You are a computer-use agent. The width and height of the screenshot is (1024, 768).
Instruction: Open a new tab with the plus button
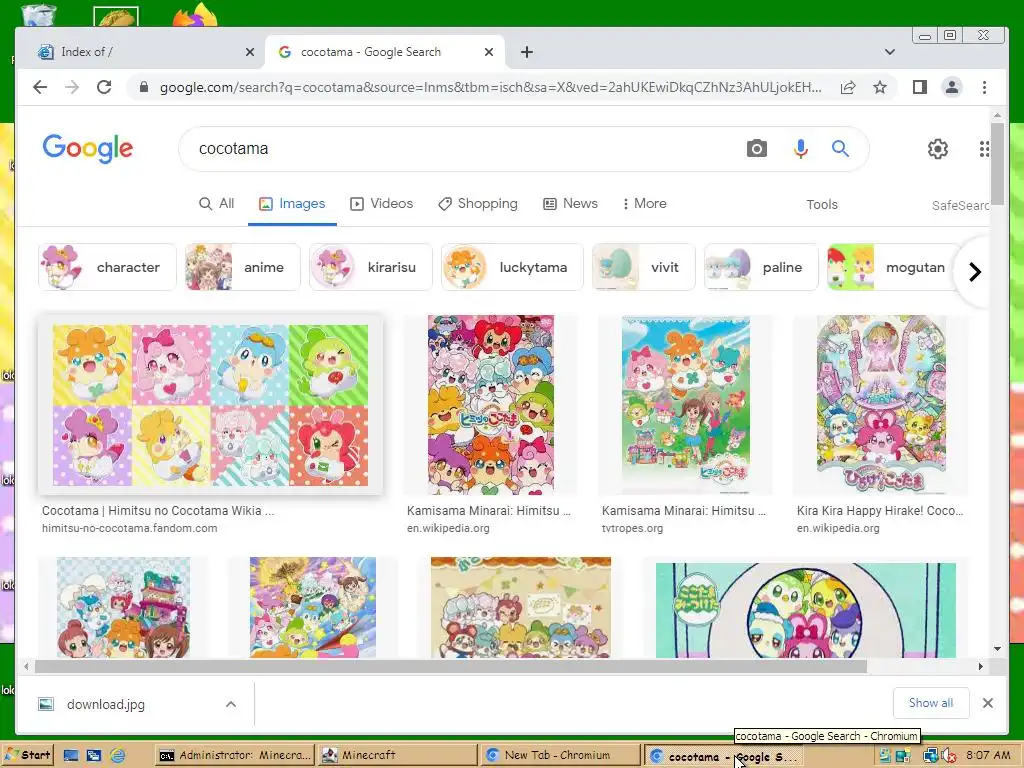pyautogui.click(x=526, y=52)
